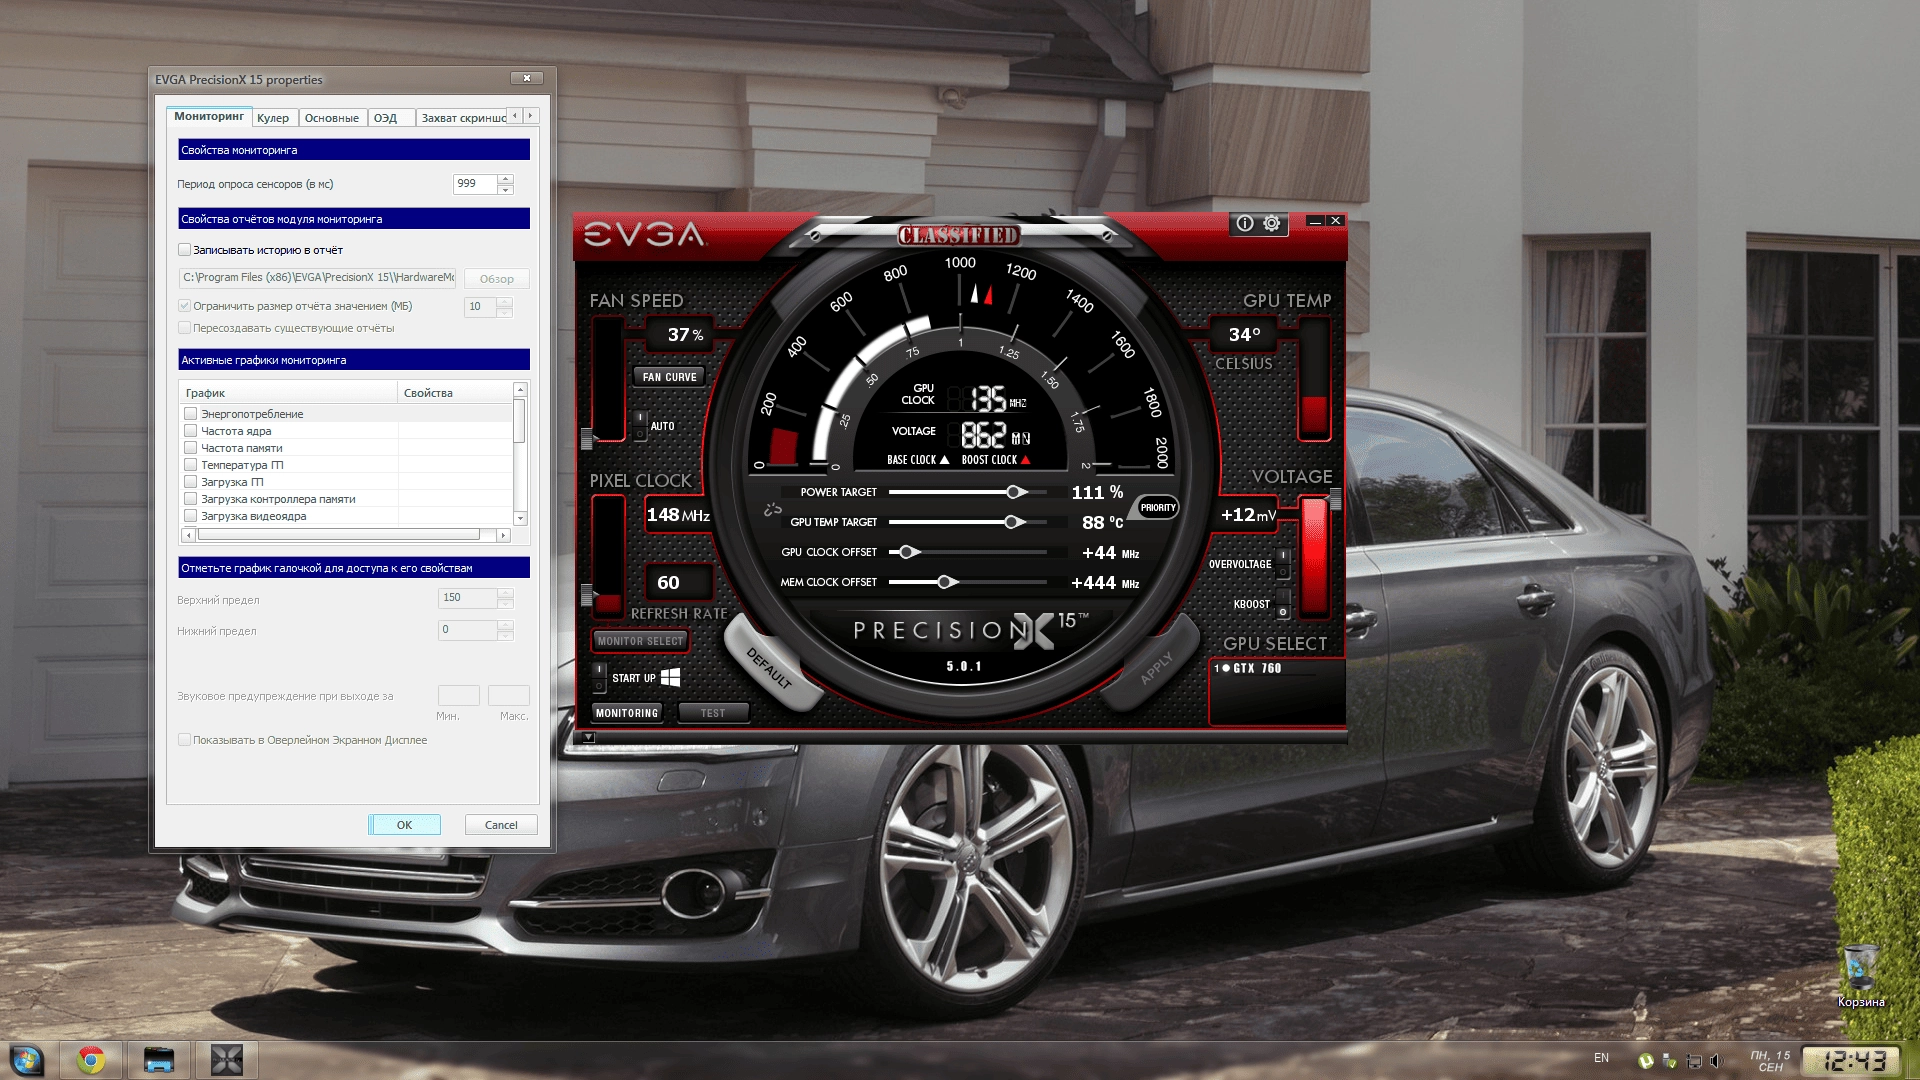Toggle the START UP switch

599,678
